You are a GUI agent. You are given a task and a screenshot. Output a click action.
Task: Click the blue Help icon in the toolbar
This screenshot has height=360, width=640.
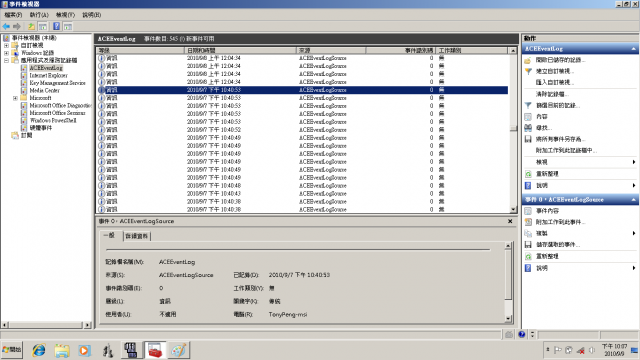(56, 27)
